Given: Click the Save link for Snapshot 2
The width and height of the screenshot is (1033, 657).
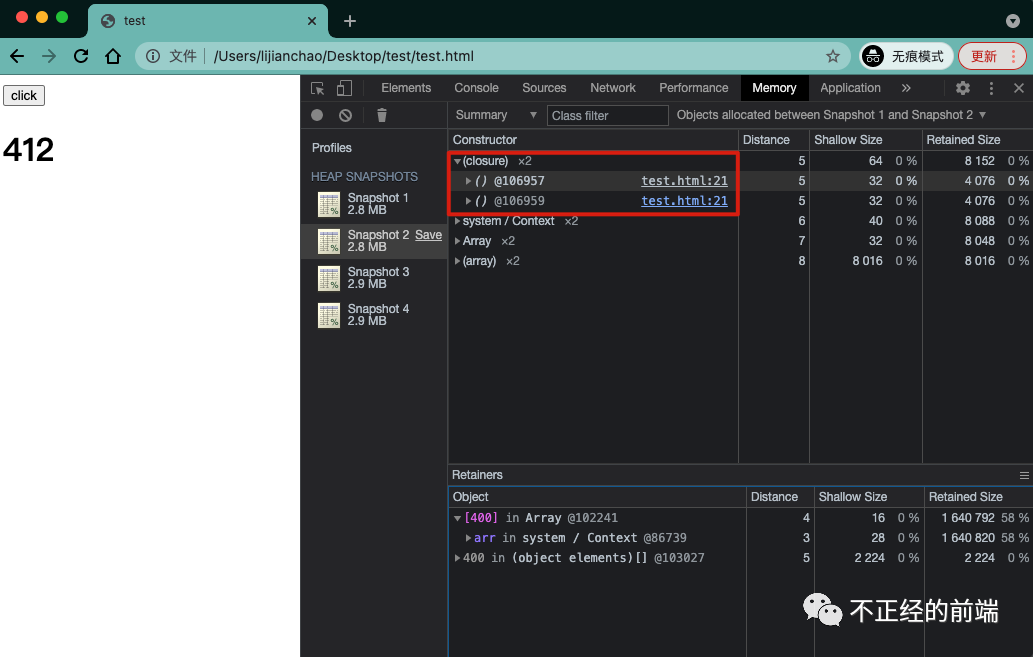Looking at the screenshot, I should (x=428, y=235).
